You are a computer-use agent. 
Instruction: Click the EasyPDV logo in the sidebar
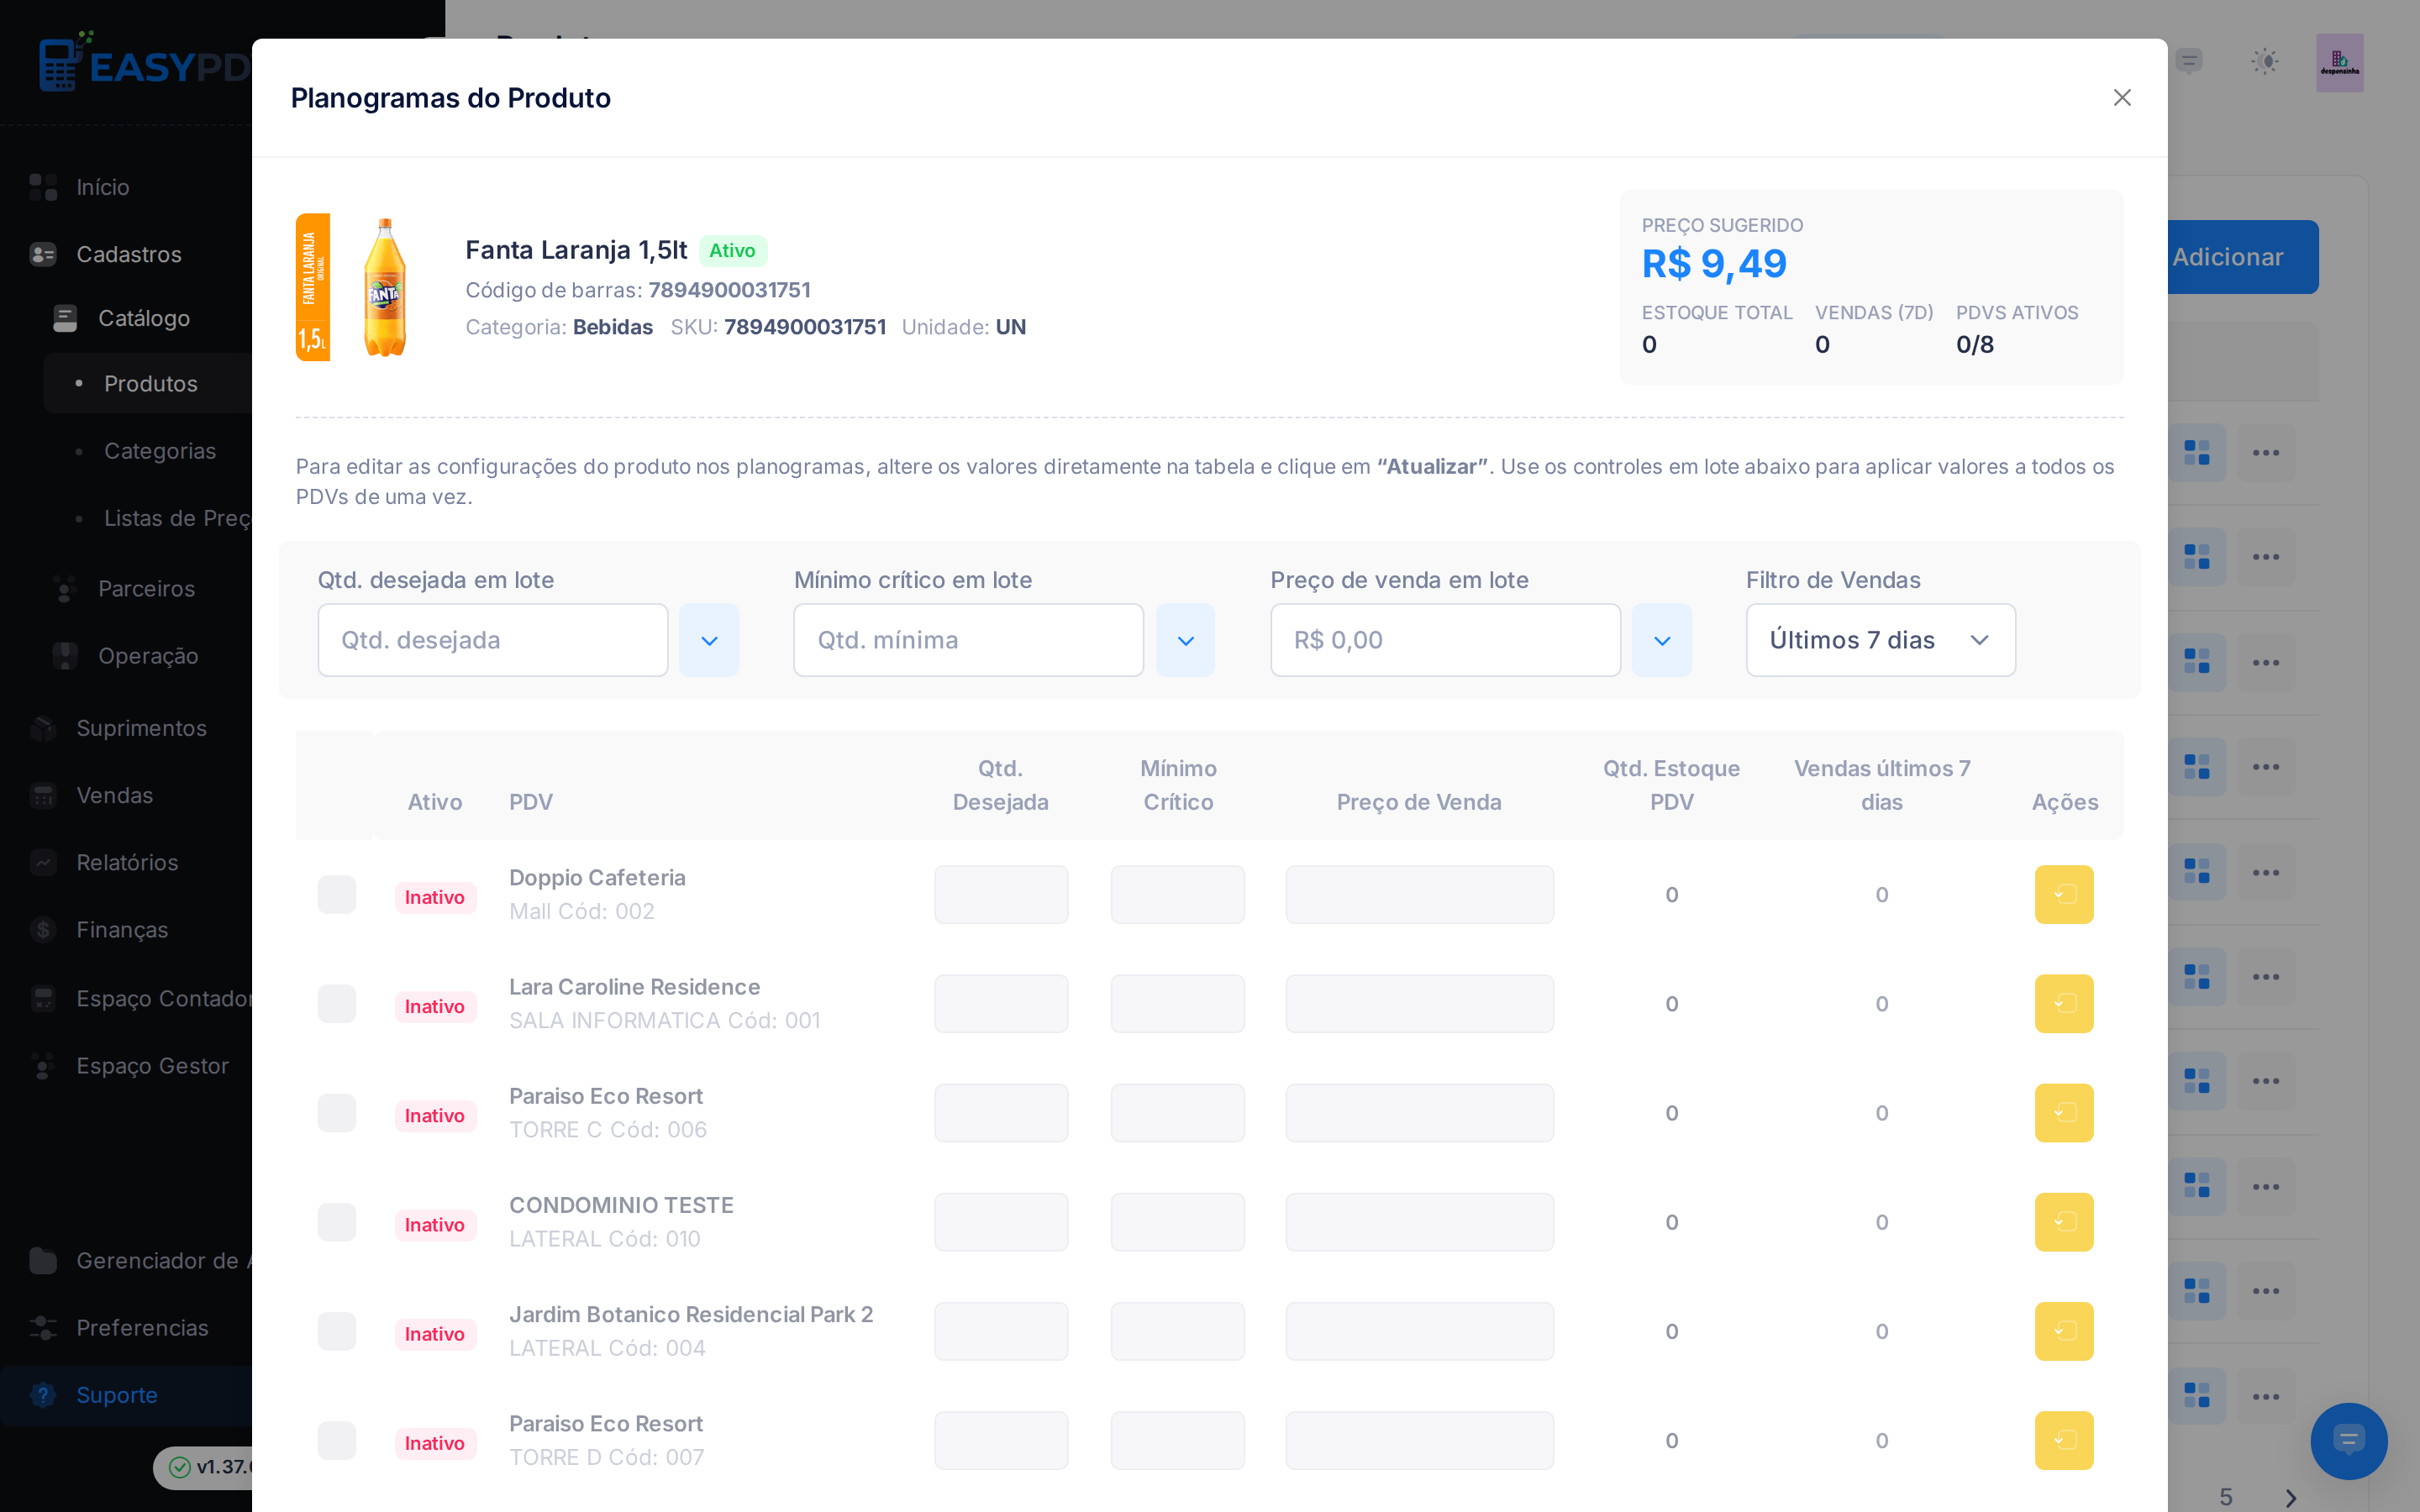[145, 62]
